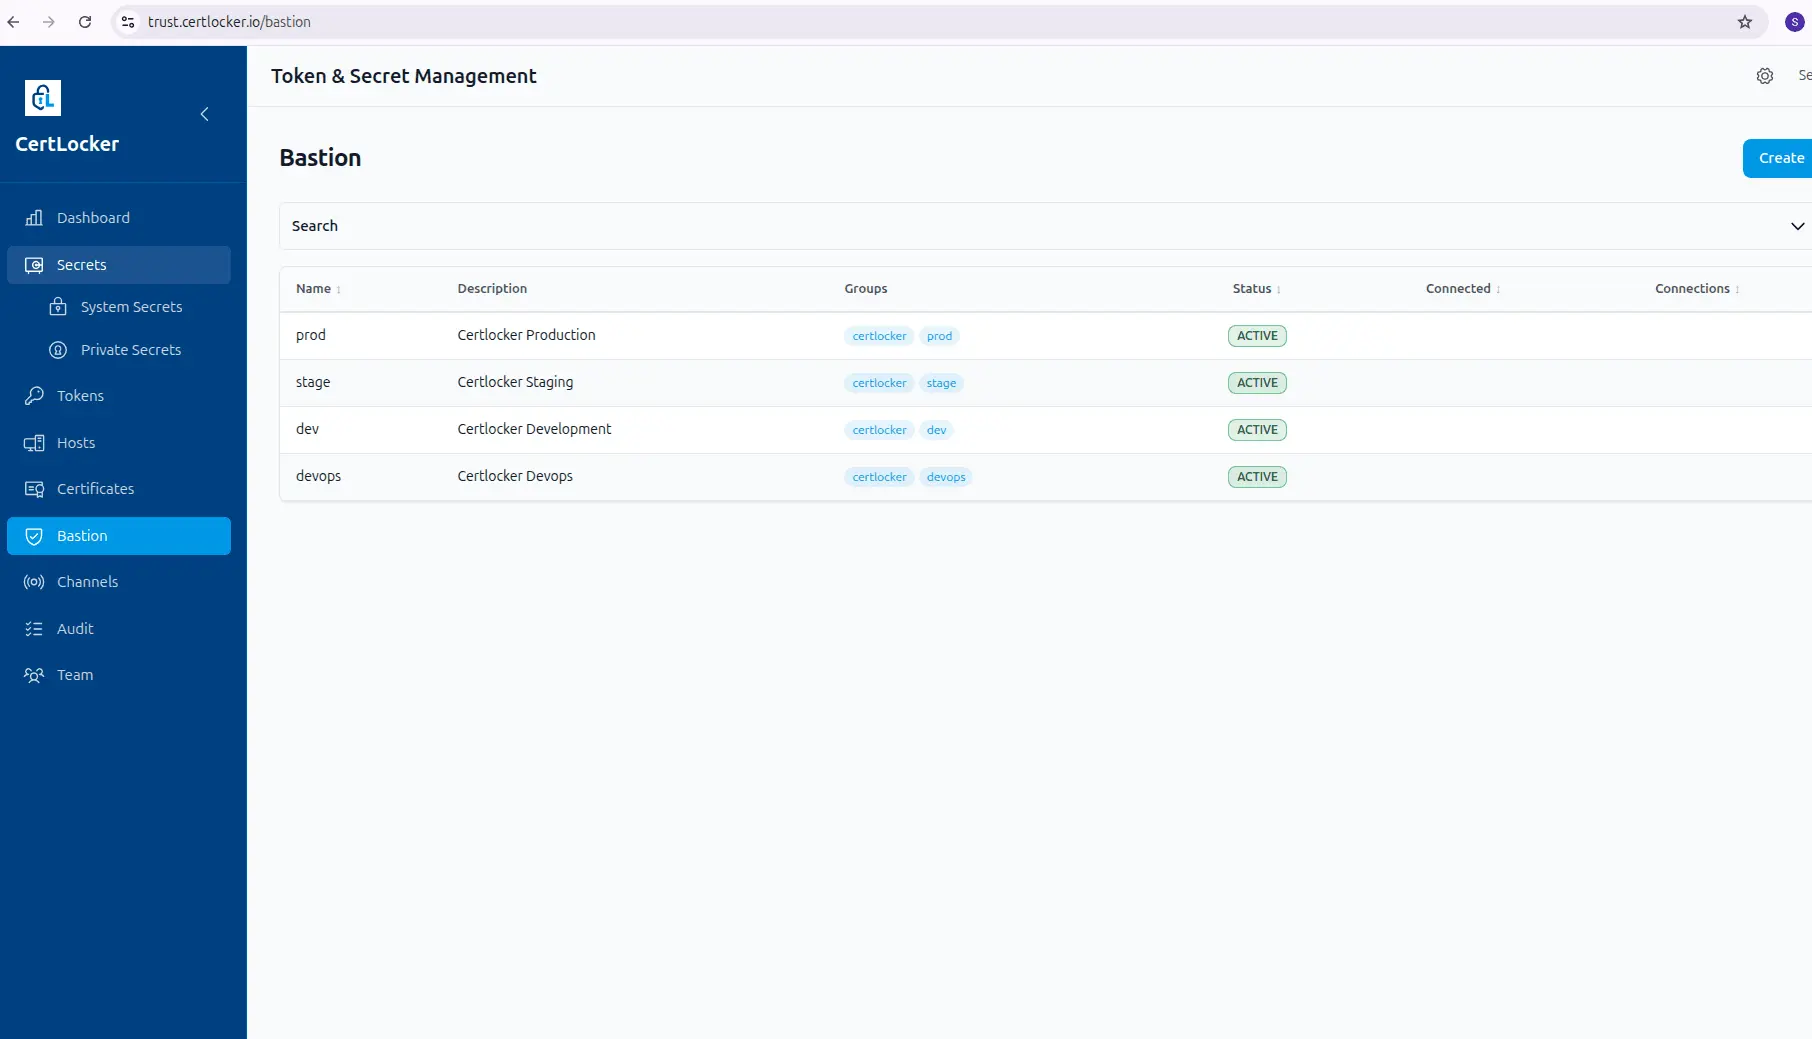Click the Search panel label
The width and height of the screenshot is (1812, 1039).
click(315, 226)
